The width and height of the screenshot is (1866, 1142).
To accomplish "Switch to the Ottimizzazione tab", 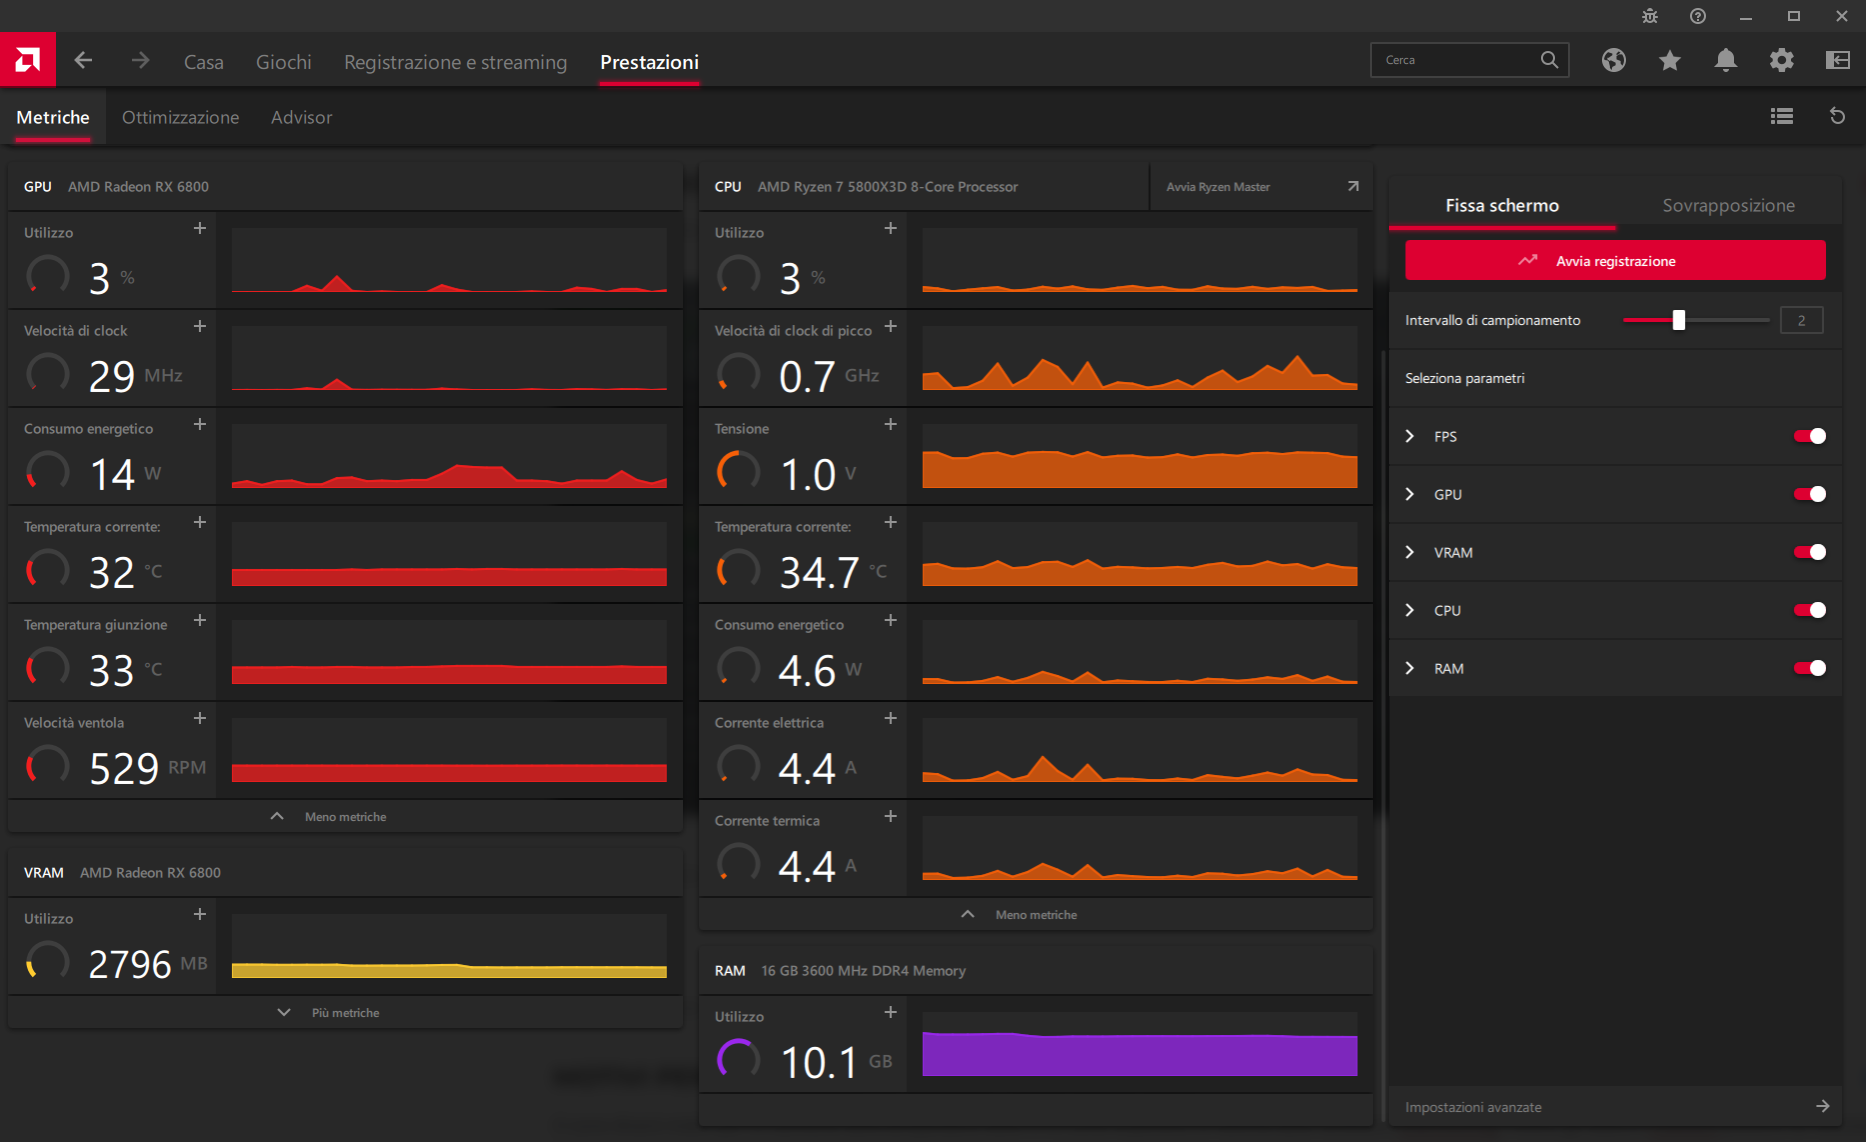I will (180, 117).
